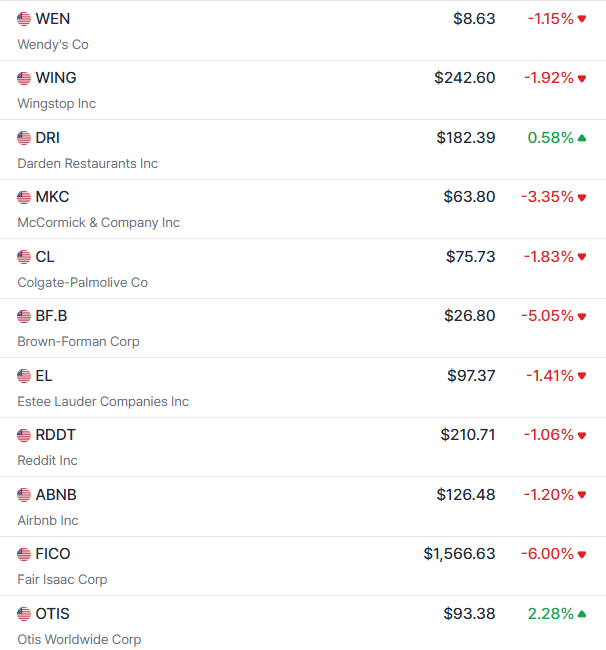Select the CL ticker symbol

pyautogui.click(x=45, y=257)
